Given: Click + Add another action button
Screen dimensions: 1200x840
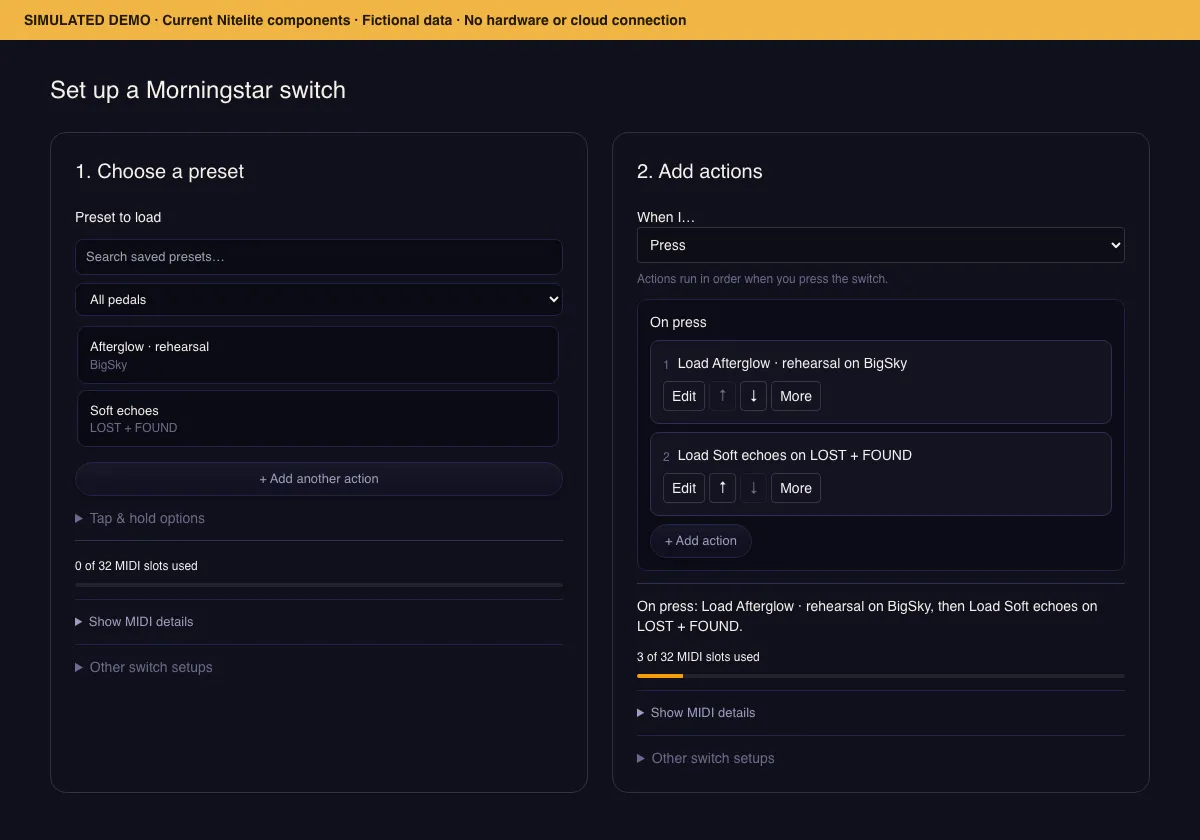Looking at the screenshot, I should pyautogui.click(x=319, y=479).
